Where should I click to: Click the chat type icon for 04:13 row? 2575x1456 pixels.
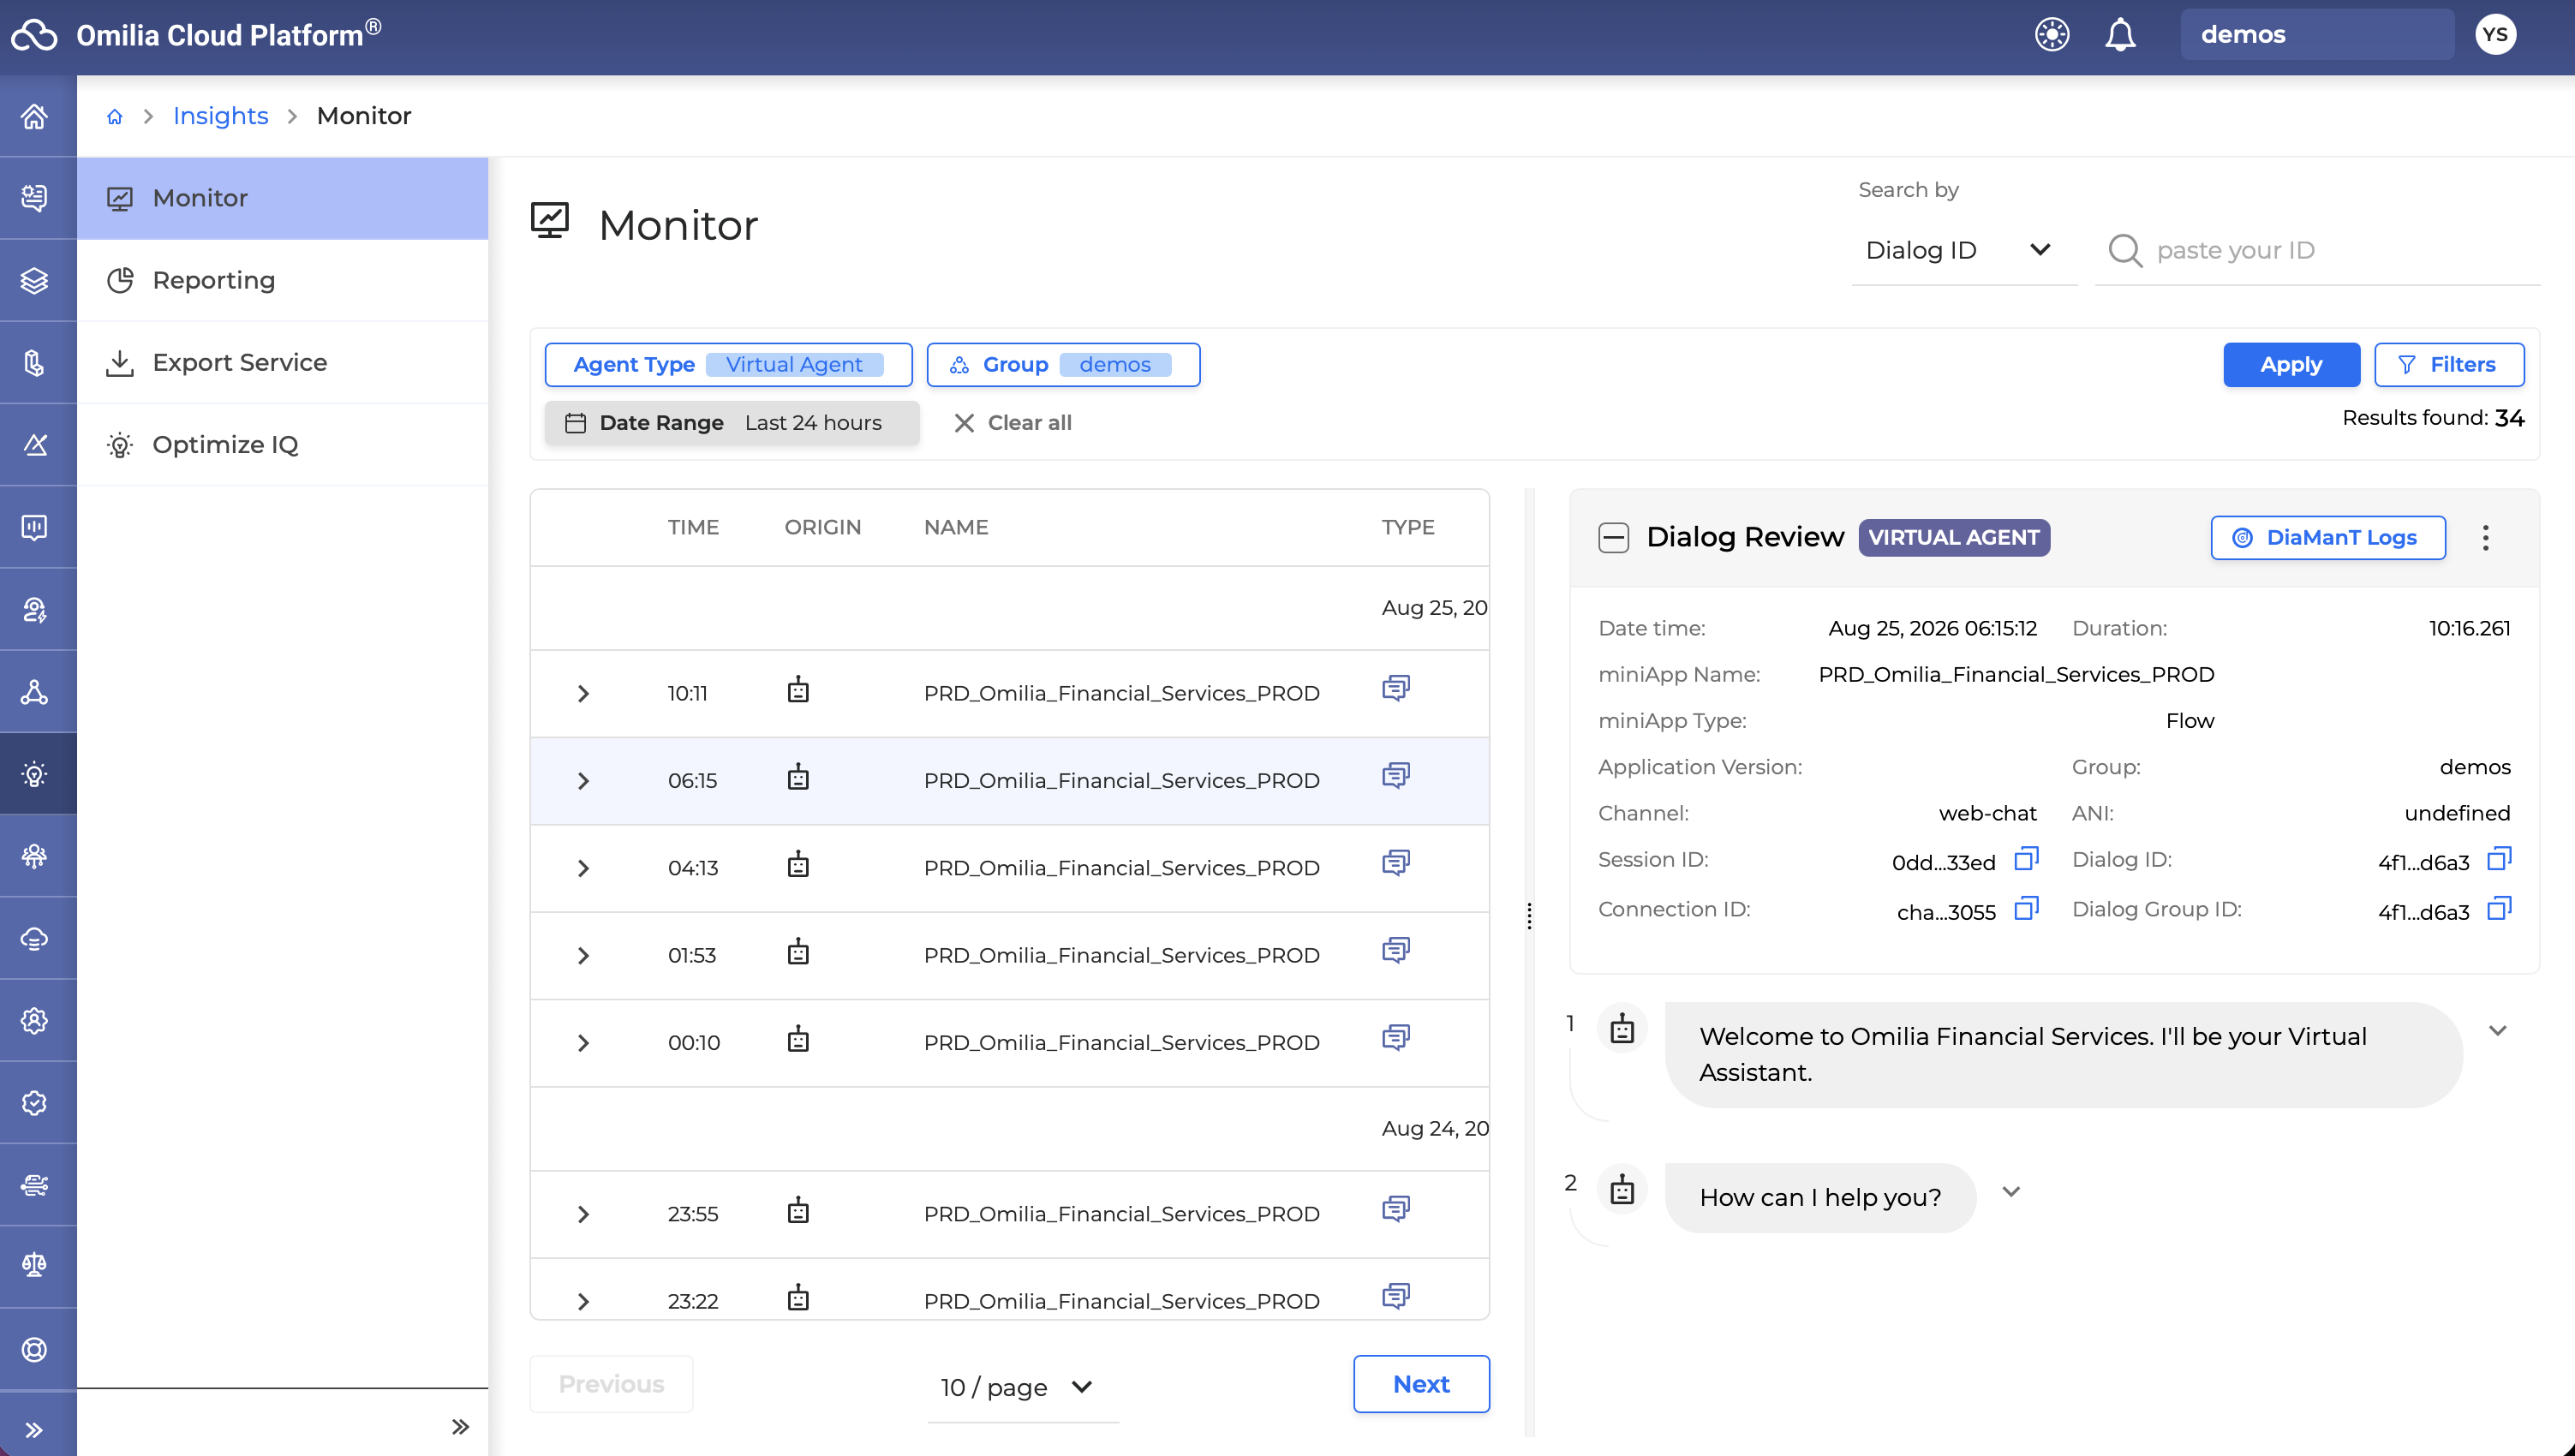coord(1396,863)
